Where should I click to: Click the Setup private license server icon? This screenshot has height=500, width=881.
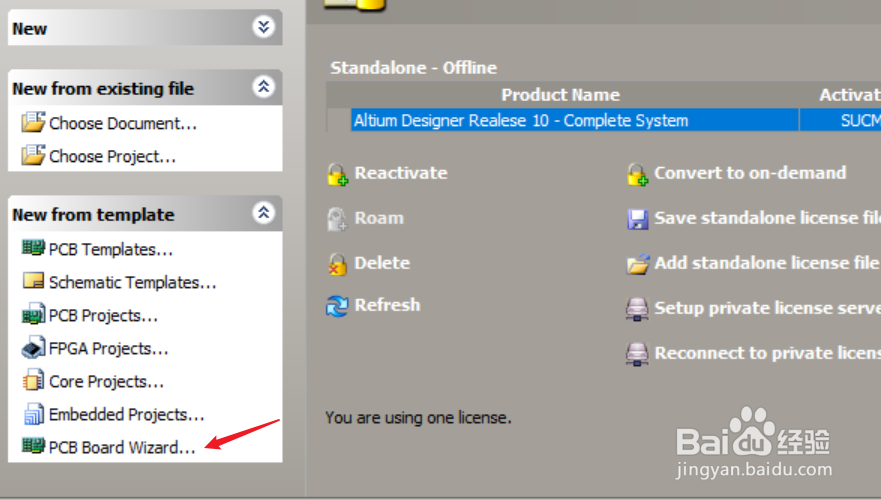(x=637, y=309)
